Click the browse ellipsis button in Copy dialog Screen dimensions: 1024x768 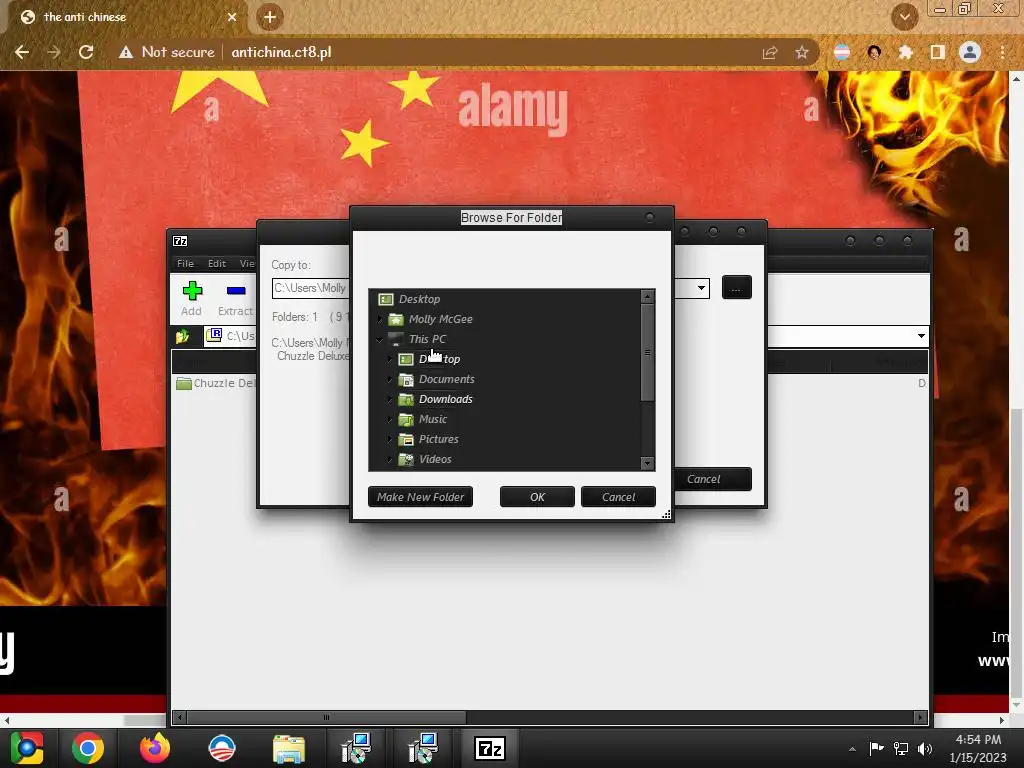click(737, 287)
